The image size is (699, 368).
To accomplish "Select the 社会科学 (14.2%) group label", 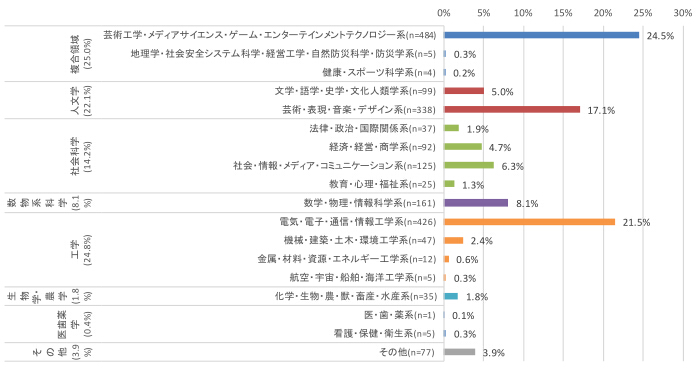I will pos(80,155).
